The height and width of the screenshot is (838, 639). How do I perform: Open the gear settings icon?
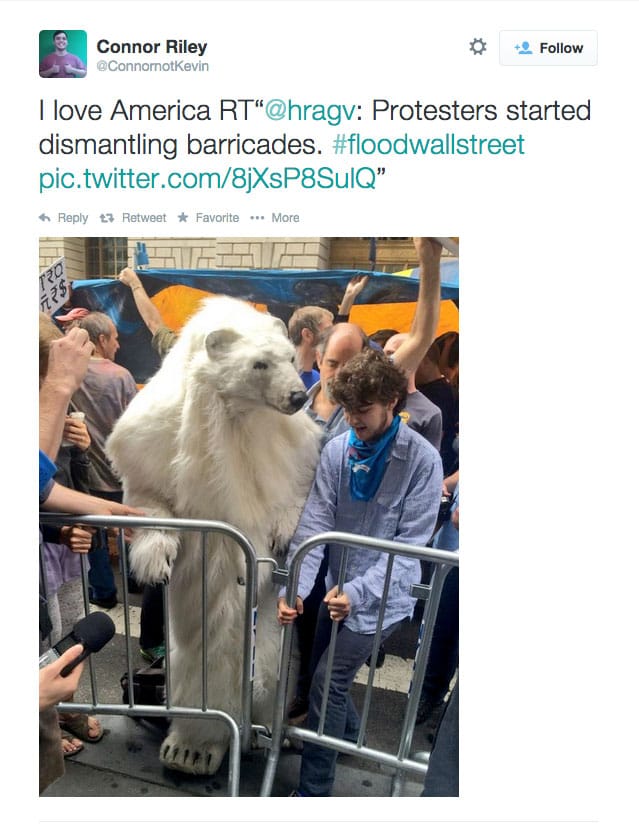pos(478,46)
